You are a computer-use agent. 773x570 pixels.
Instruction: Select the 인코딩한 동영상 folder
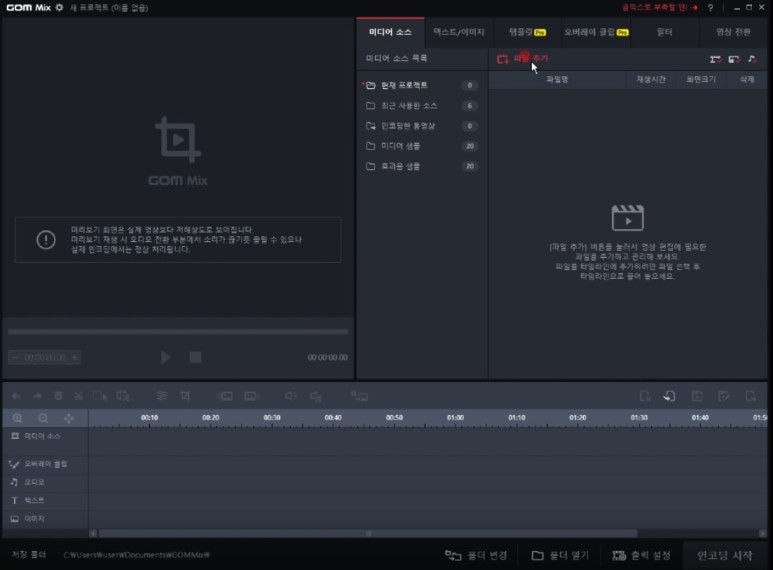[422, 126]
